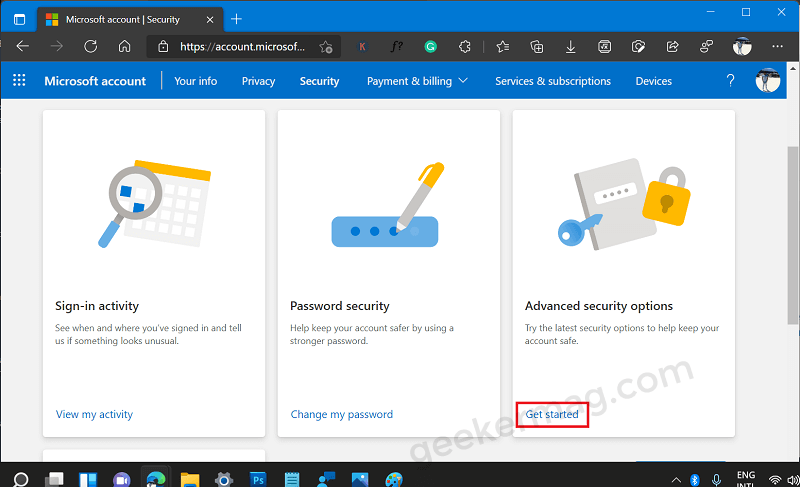This screenshot has height=487, width=800.
Task: Open Widgets from the taskbar
Action: pos(88,479)
